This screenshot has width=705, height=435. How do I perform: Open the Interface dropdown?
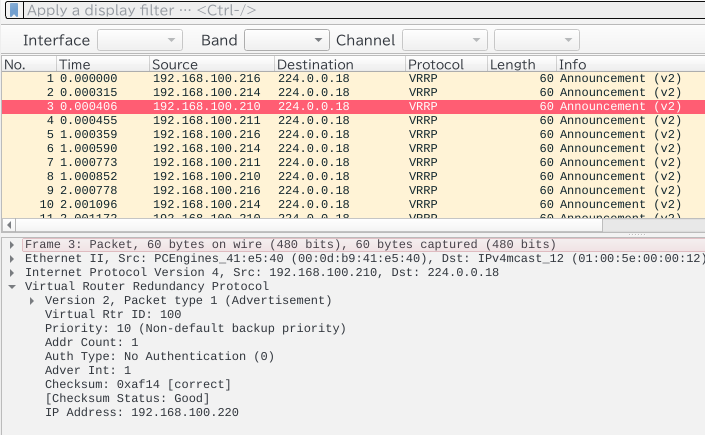tap(140, 40)
